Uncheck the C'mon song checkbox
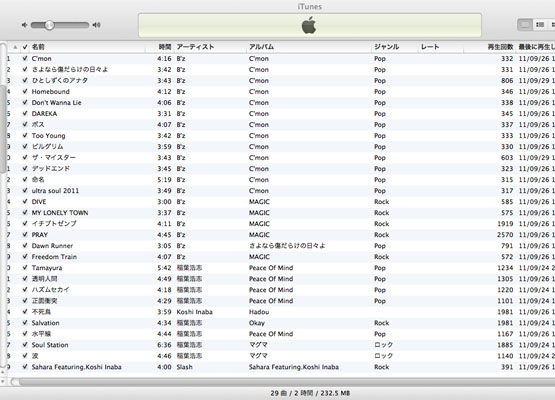This screenshot has height=400, width=555. coord(25,58)
